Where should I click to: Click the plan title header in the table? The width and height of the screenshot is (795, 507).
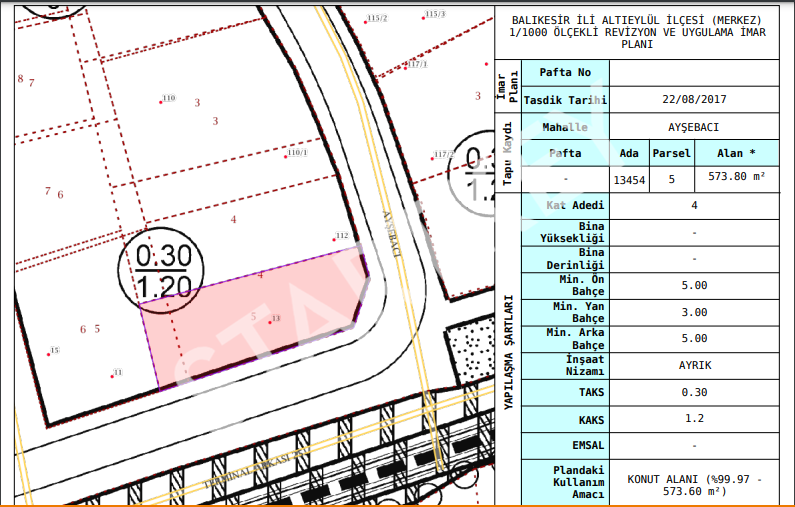pos(636,32)
